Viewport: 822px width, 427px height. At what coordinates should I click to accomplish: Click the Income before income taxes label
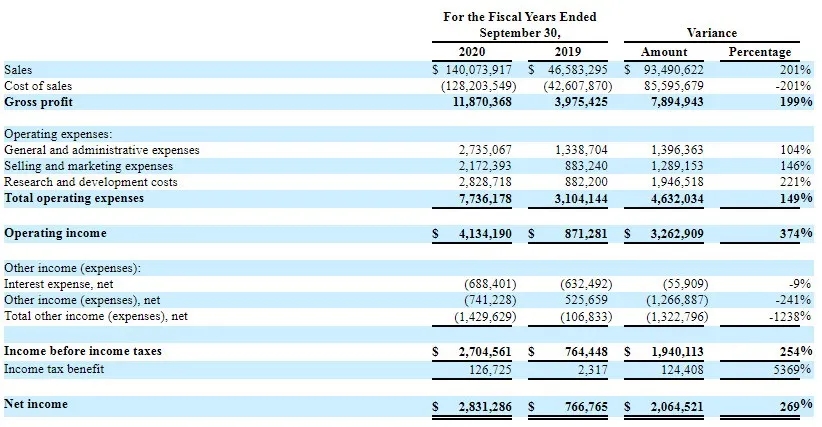(x=83, y=352)
